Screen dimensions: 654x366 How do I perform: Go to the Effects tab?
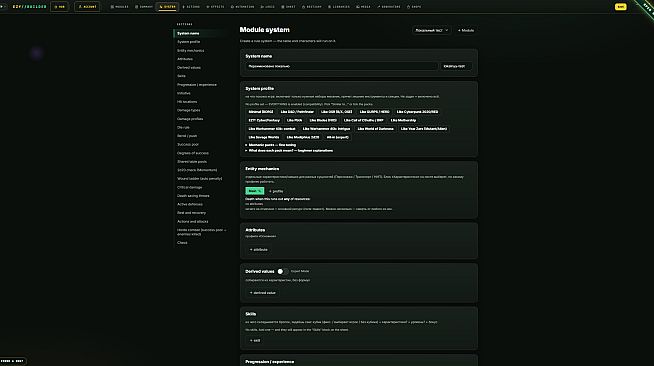coord(215,7)
